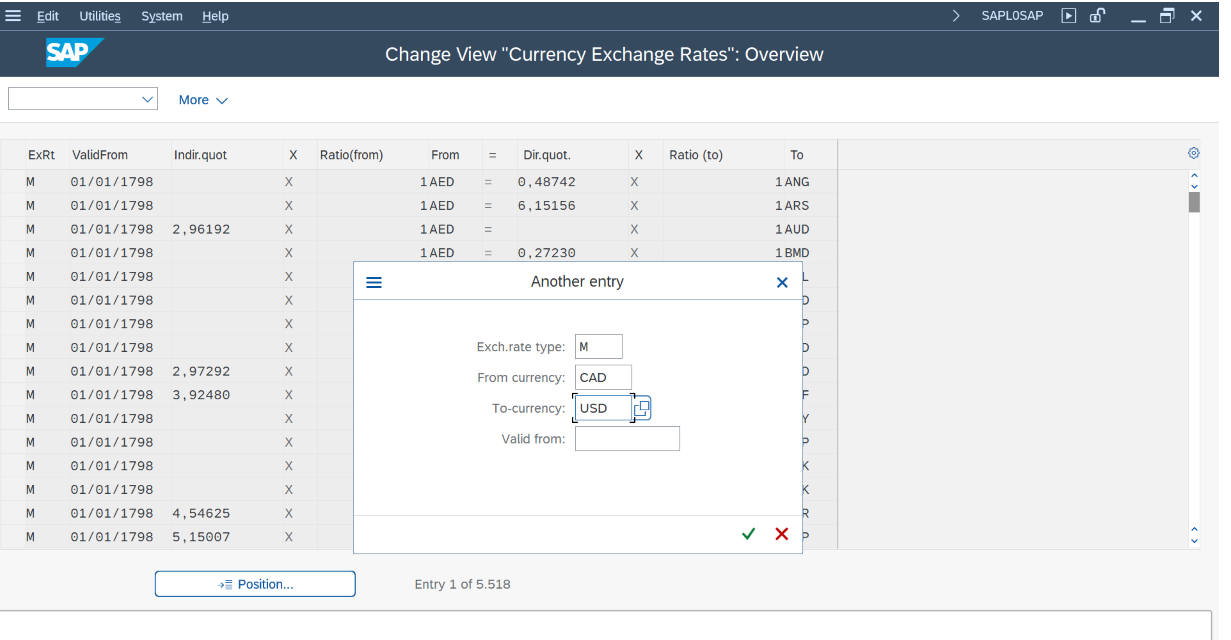Open value help for To-currency field
1231x640 pixels.
(x=642, y=408)
